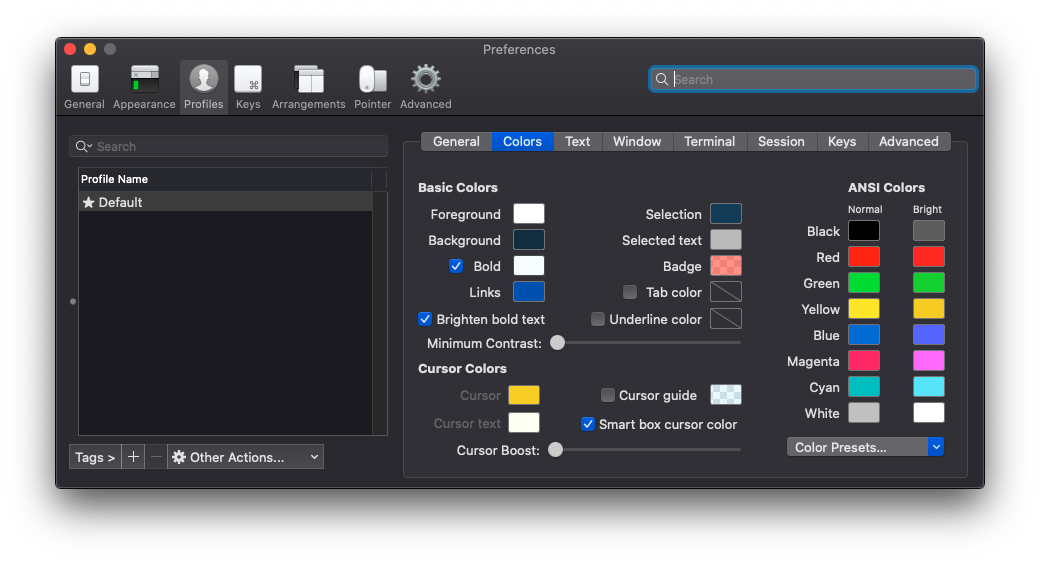1040x562 pixels.
Task: Open the ANSI Normal Black swatch
Action: (x=864, y=231)
